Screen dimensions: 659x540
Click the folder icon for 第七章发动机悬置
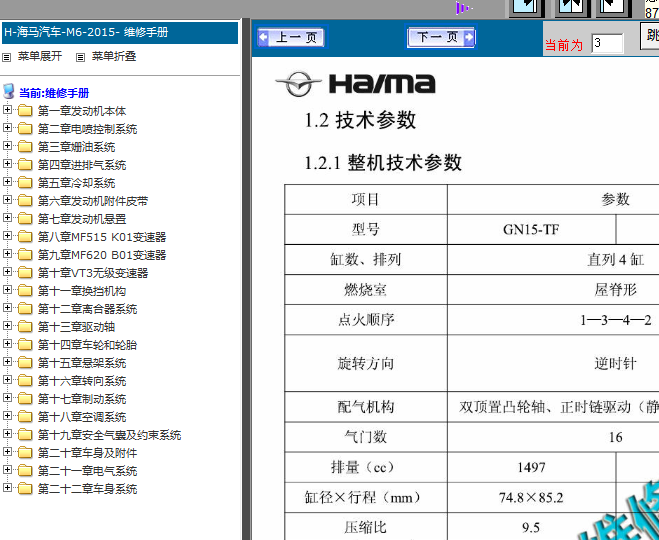(x=25, y=219)
